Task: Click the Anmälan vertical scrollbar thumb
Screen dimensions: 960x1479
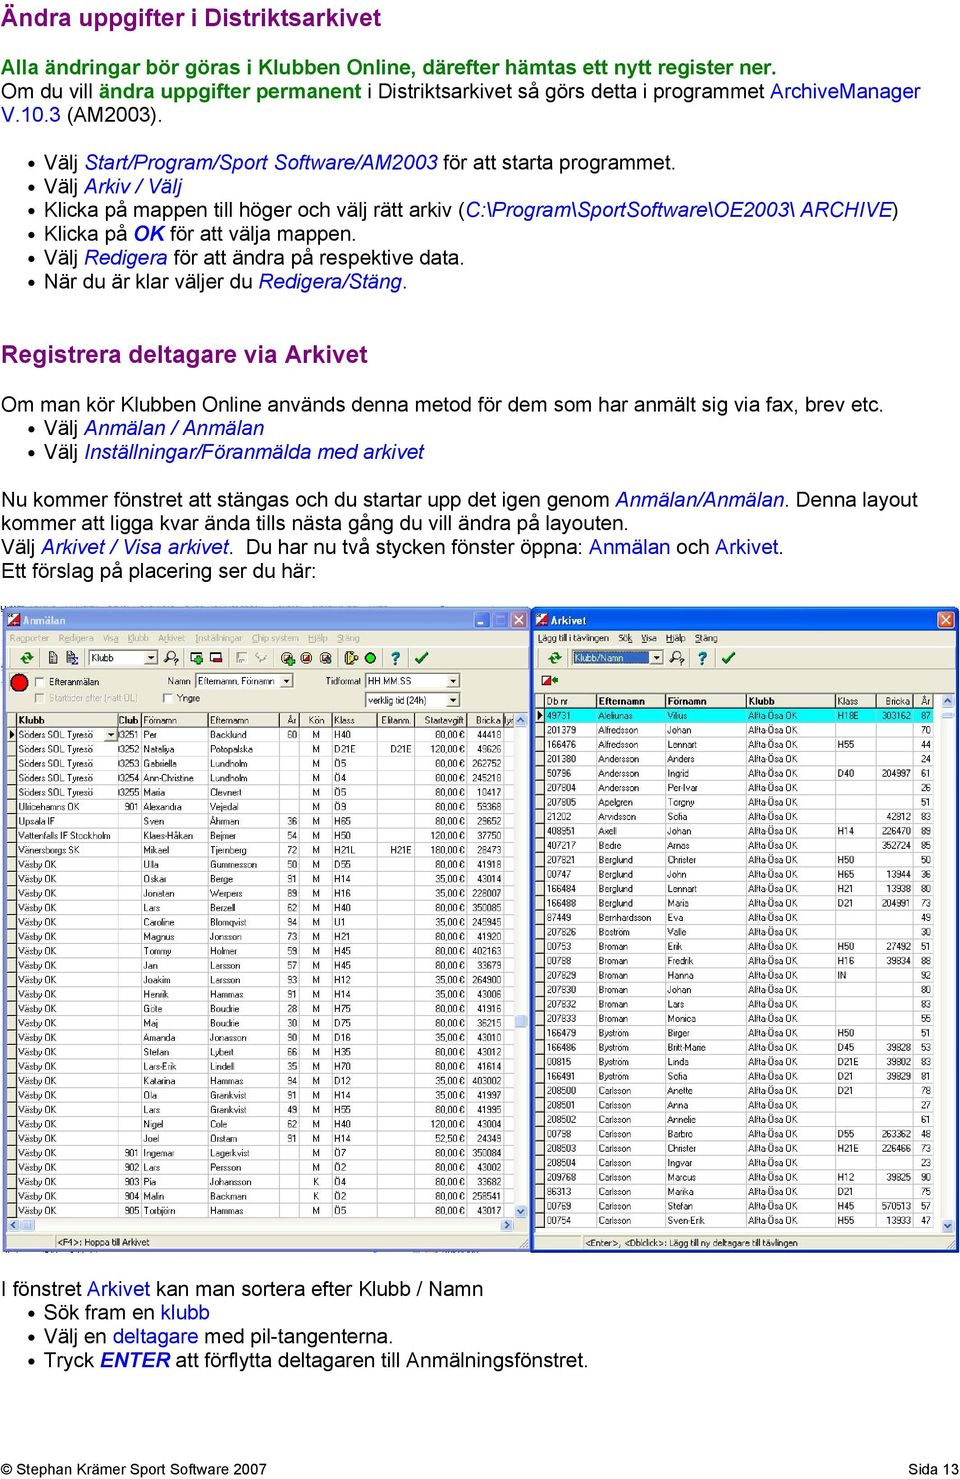Action: coord(521,1021)
